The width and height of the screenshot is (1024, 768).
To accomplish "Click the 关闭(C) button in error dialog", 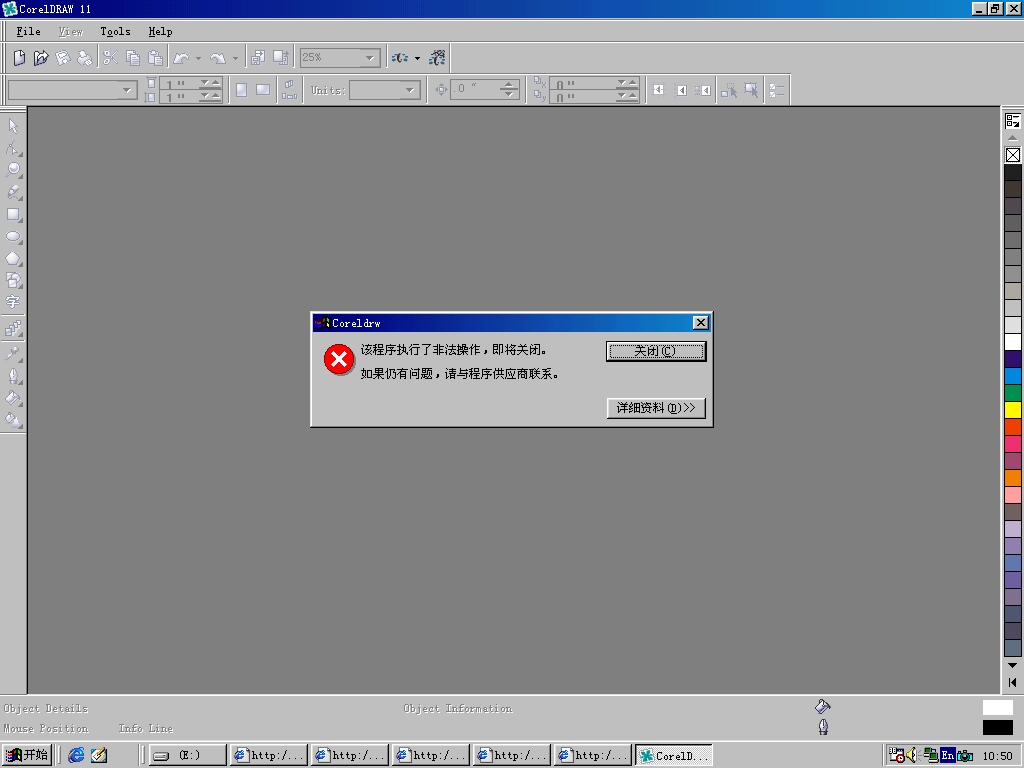I will click(x=656, y=351).
